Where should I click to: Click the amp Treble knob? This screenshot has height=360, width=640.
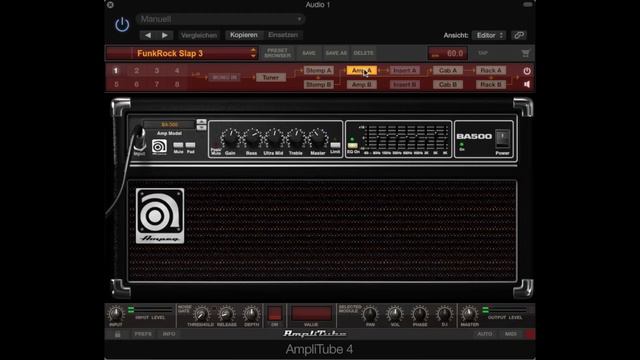(296, 139)
